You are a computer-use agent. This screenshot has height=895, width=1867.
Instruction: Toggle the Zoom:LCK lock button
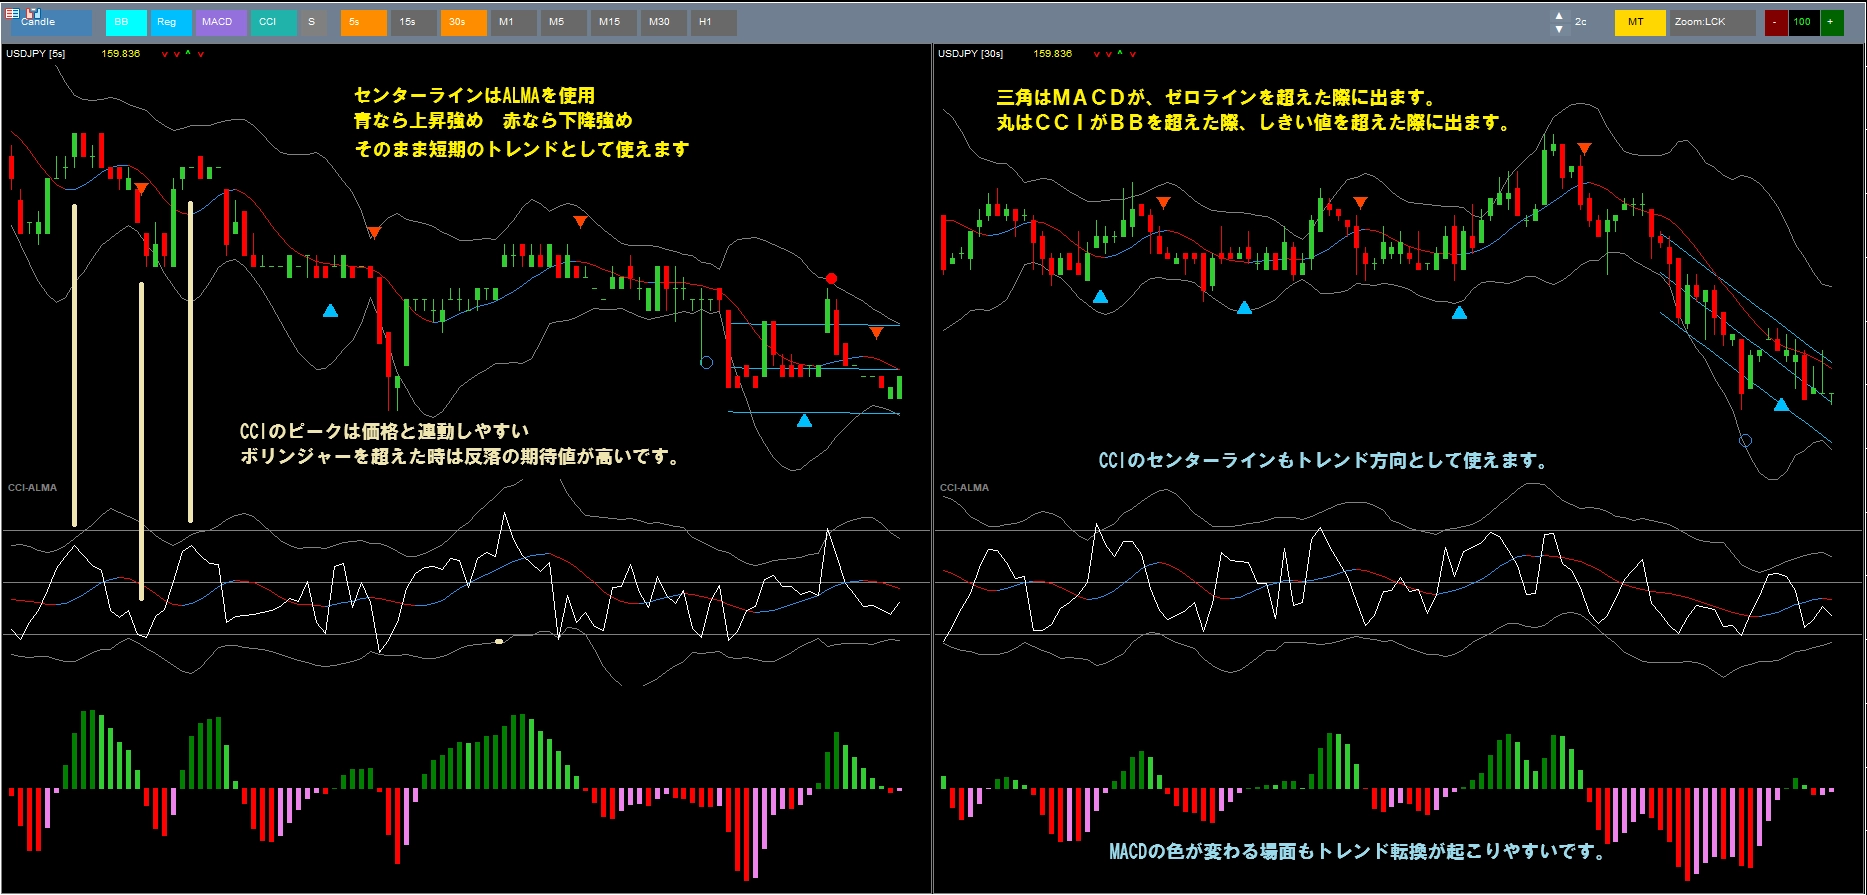point(1712,23)
